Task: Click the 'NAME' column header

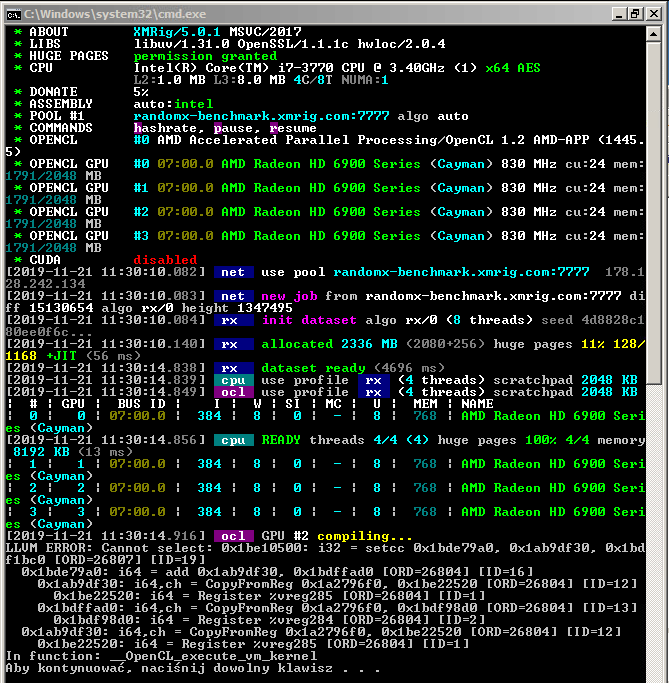Action: (477, 404)
